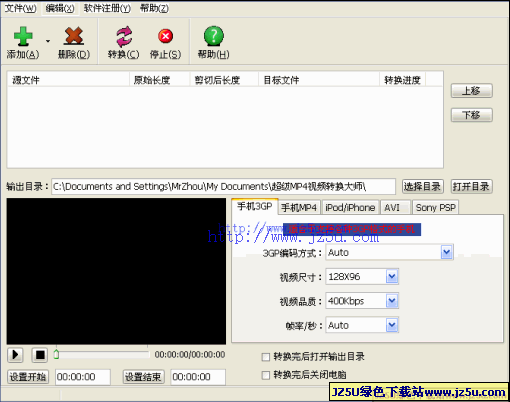Switch to the Sony PSP tab

[x=435, y=208]
